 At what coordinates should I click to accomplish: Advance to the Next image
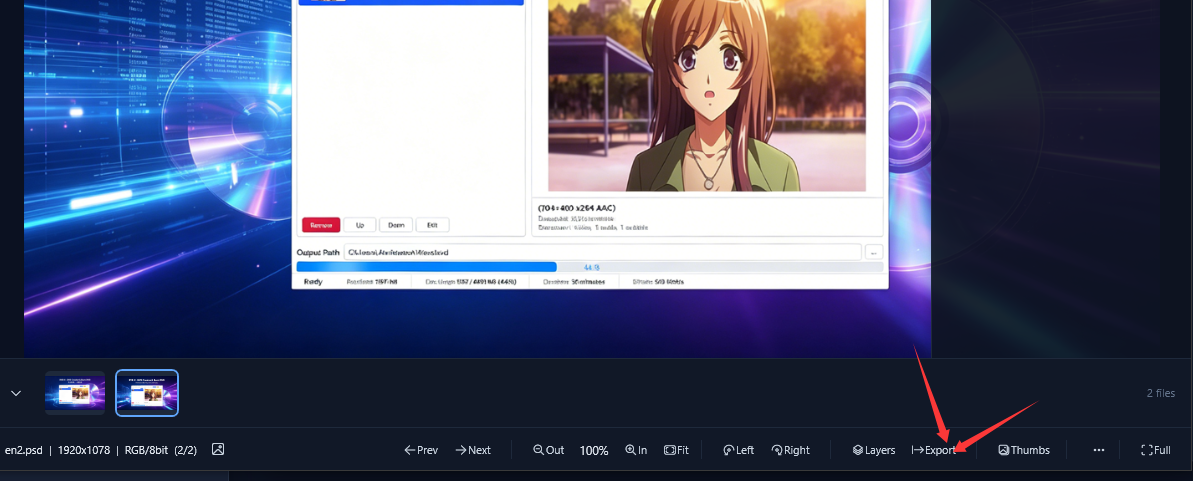click(x=472, y=450)
